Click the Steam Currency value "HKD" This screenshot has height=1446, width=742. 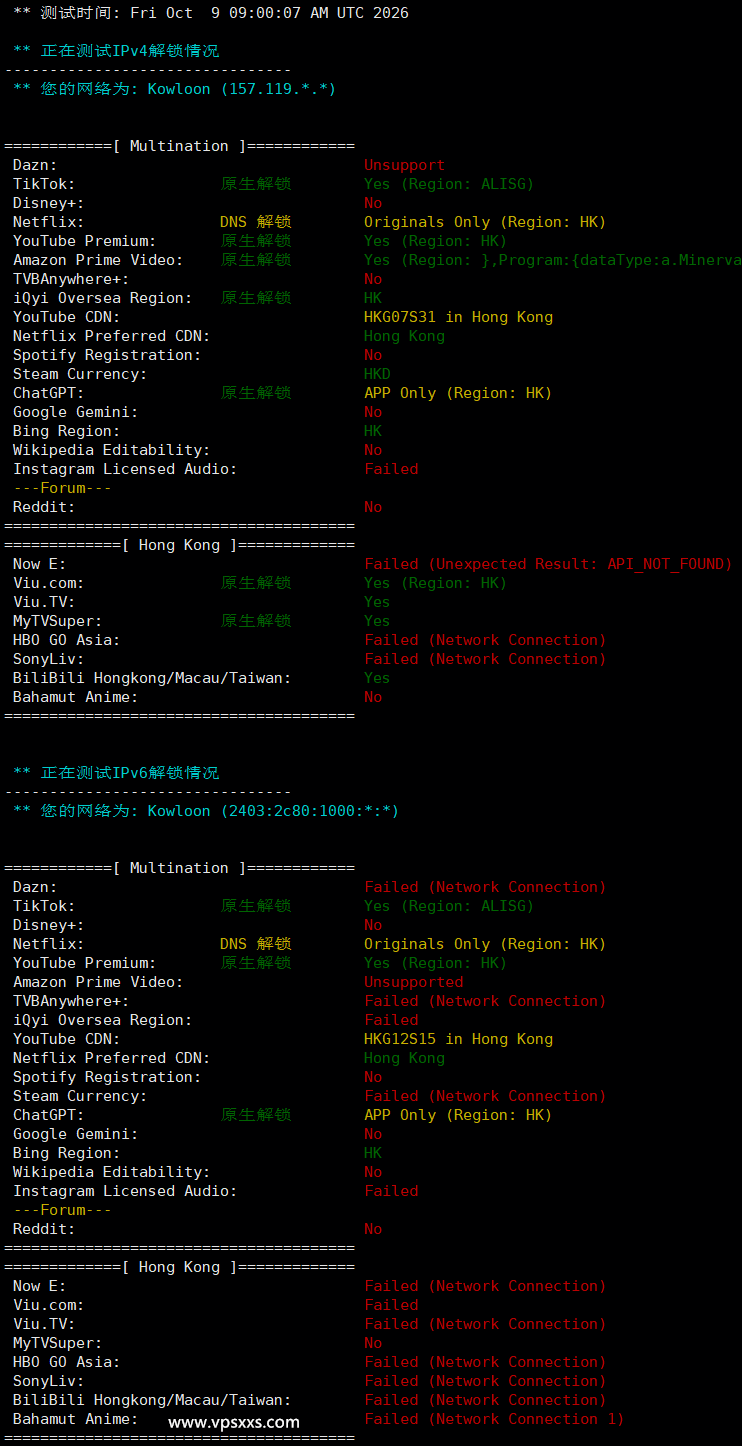tap(377, 374)
